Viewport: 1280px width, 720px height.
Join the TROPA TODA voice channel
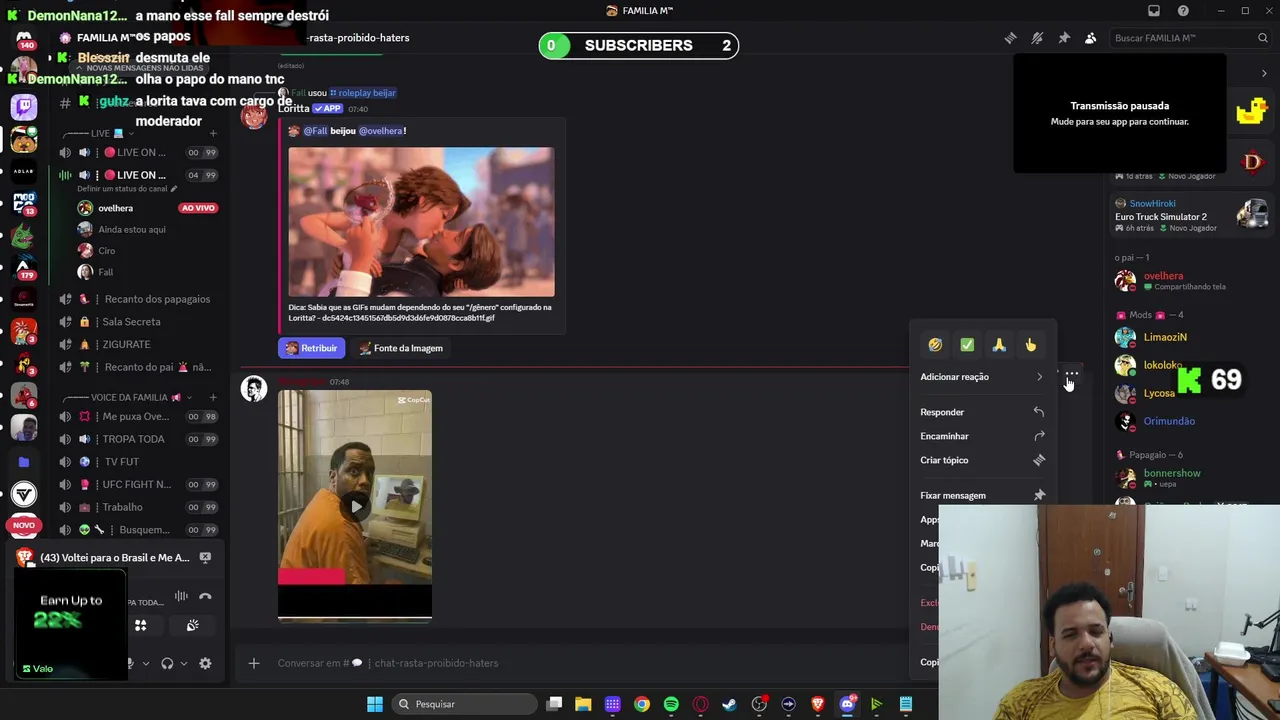click(x=133, y=439)
